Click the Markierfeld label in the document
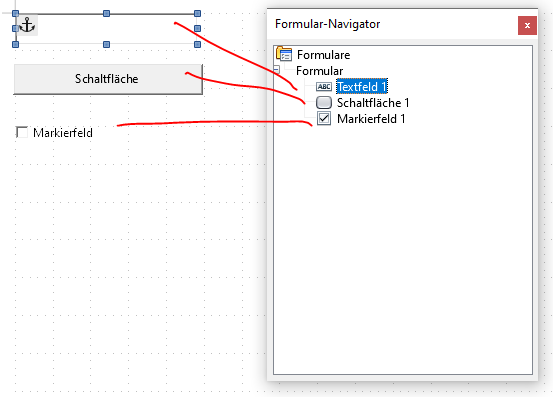Screen dimensions: 553x397 (63, 133)
